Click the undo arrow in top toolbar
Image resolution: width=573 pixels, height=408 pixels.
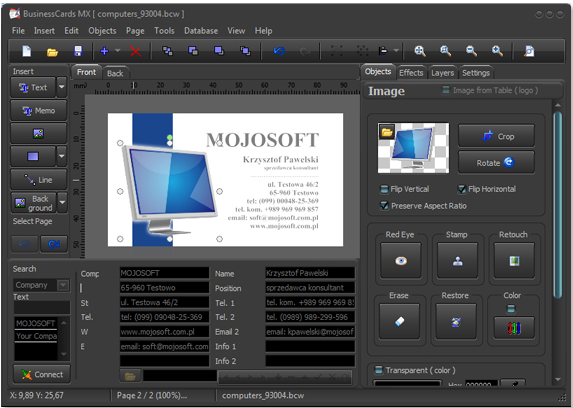pyautogui.click(x=279, y=51)
